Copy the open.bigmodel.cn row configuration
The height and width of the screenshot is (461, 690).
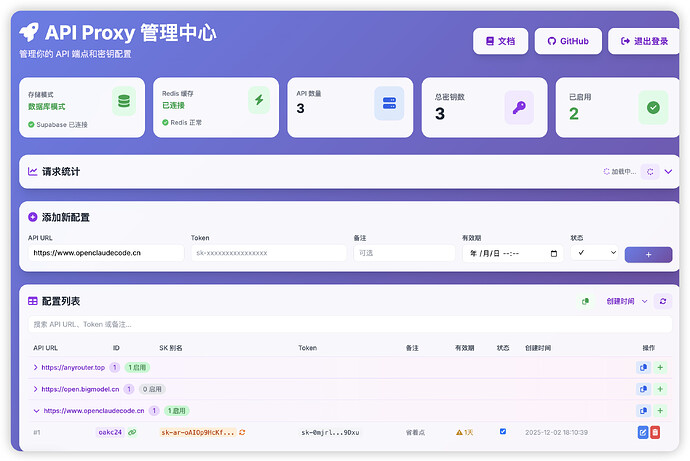pos(643,389)
